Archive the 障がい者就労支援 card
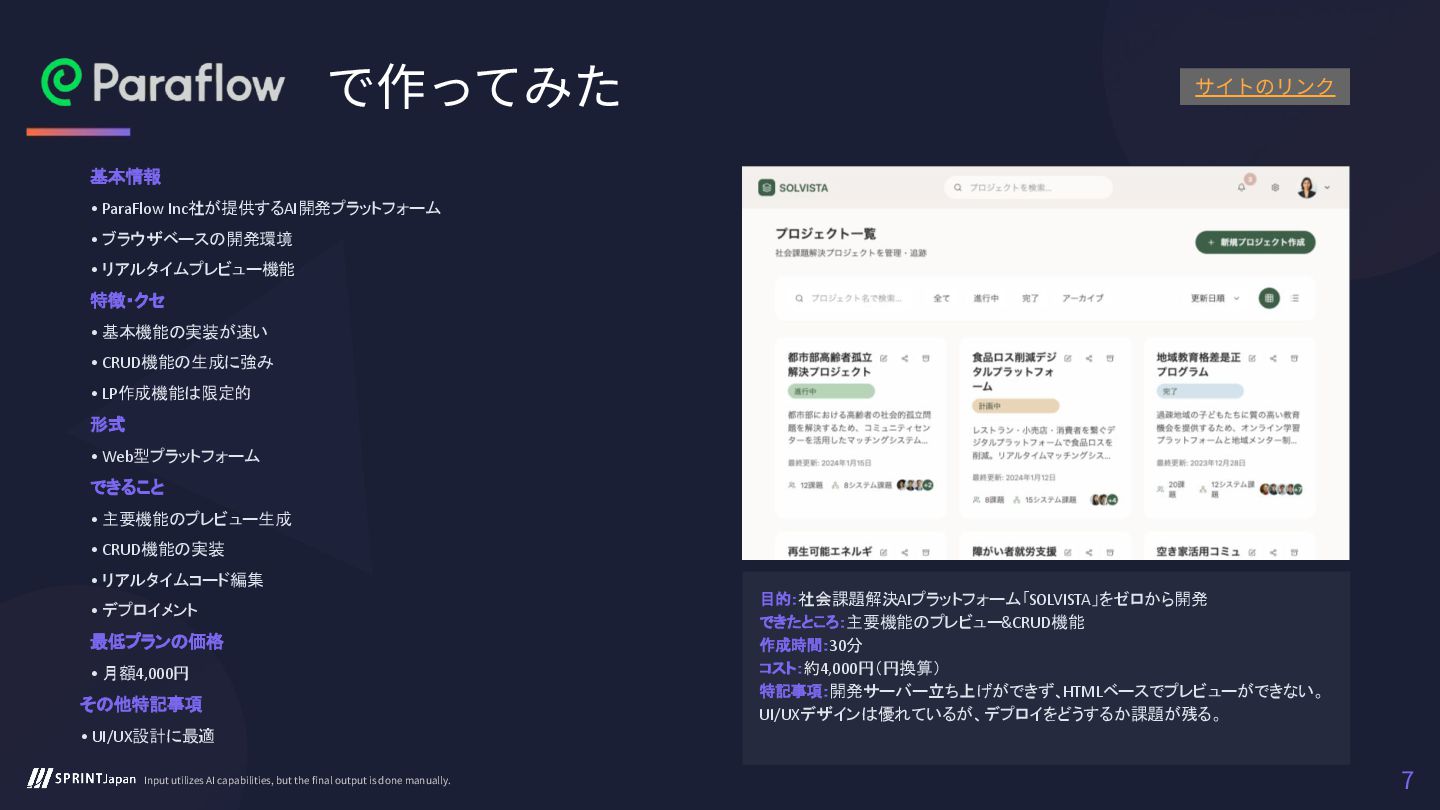This screenshot has height=810, width=1440. (x=1111, y=552)
